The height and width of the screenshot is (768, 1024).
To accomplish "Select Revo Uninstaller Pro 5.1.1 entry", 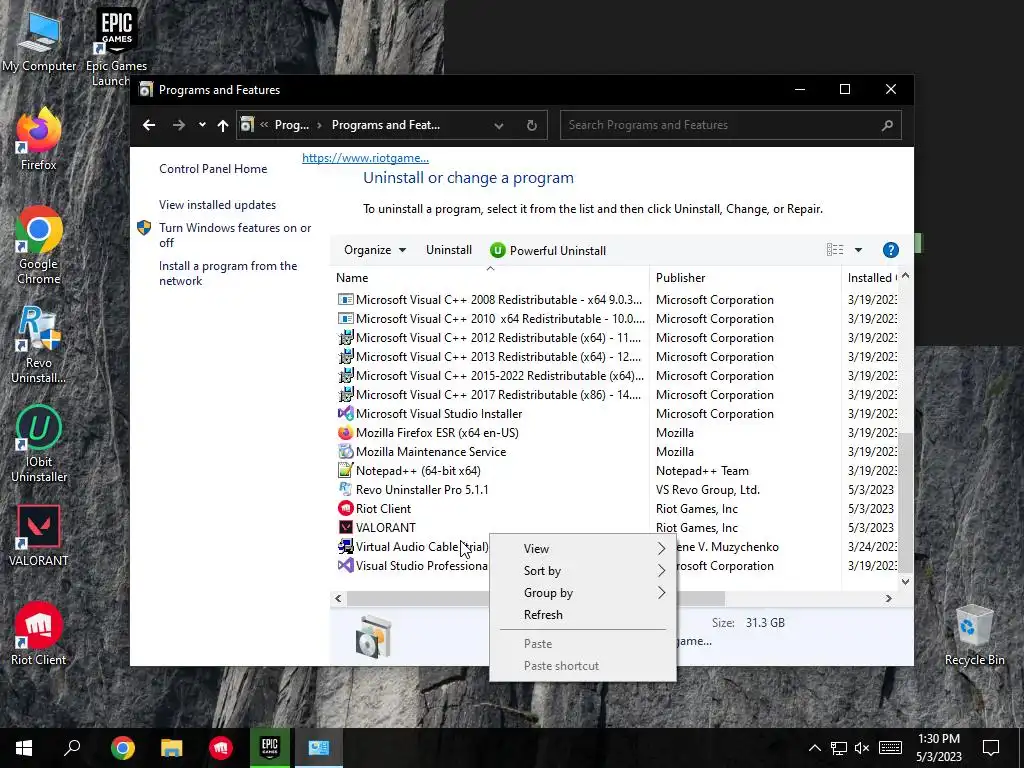I will [x=422, y=489].
